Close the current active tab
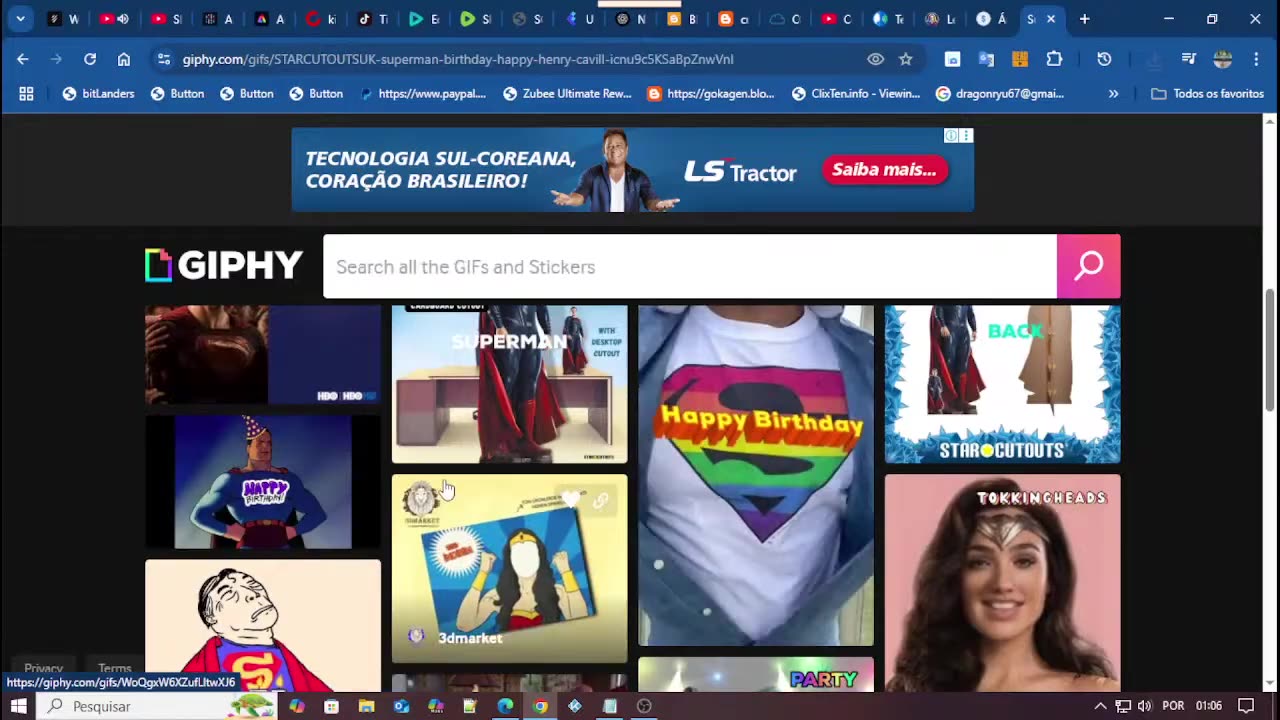This screenshot has height=720, width=1280. tap(1051, 19)
